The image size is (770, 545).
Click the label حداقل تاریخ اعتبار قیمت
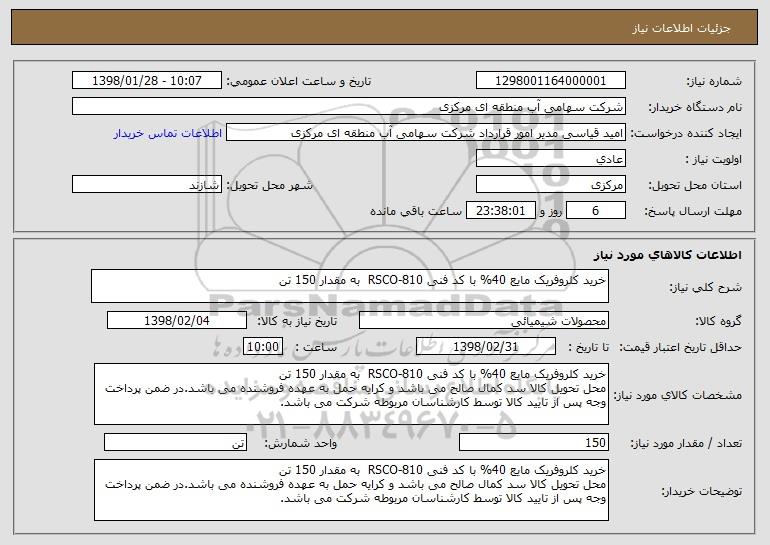[x=680, y=348]
